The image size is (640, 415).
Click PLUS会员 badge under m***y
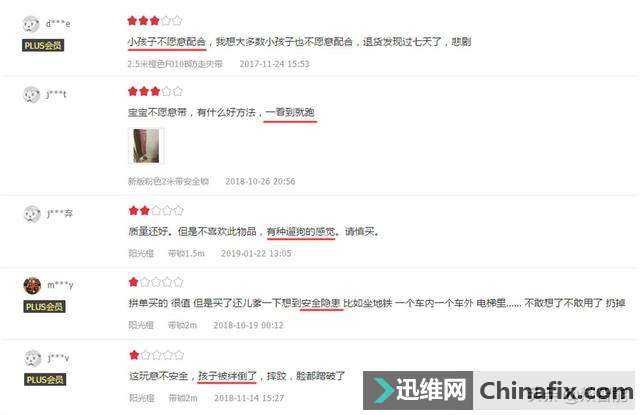pyautogui.click(x=44, y=306)
